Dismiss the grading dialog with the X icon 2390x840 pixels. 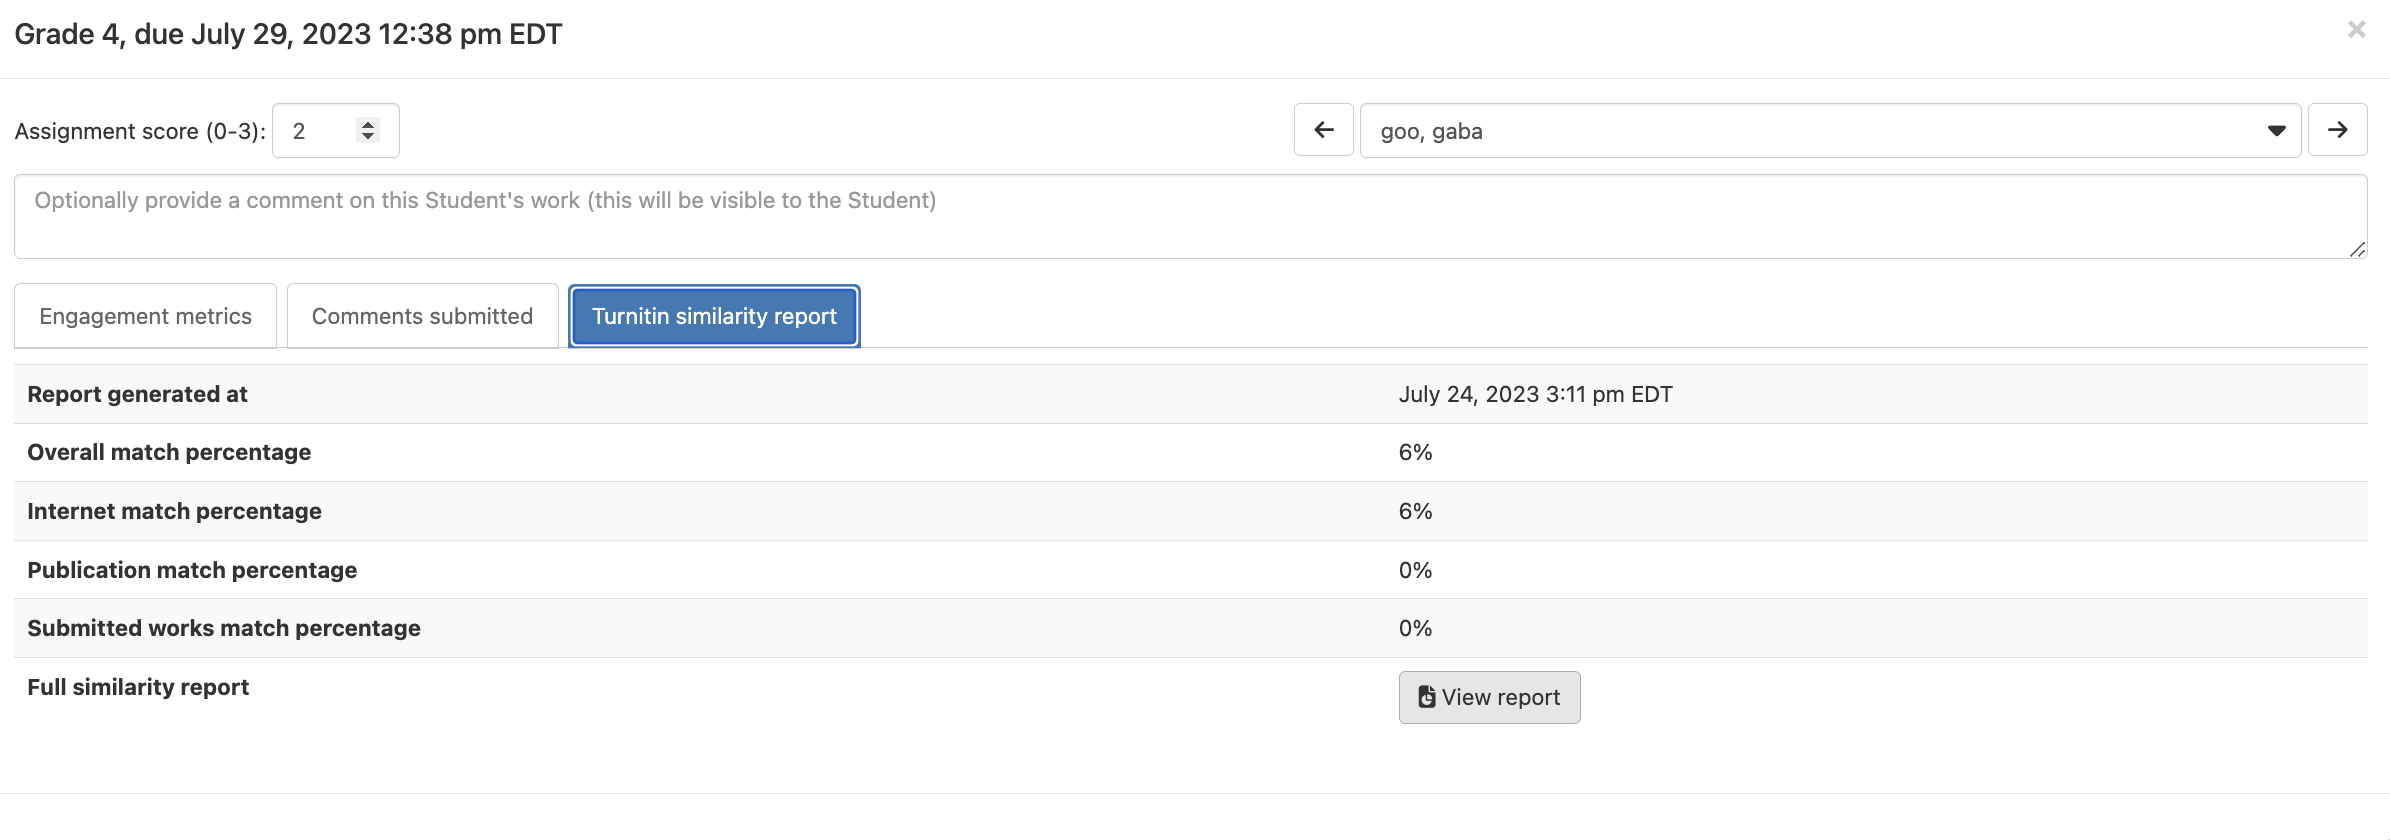pos(2357,29)
